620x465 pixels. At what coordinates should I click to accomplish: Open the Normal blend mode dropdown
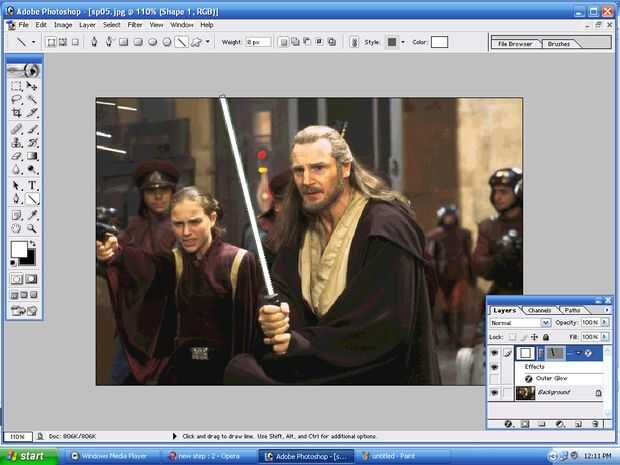[520, 323]
